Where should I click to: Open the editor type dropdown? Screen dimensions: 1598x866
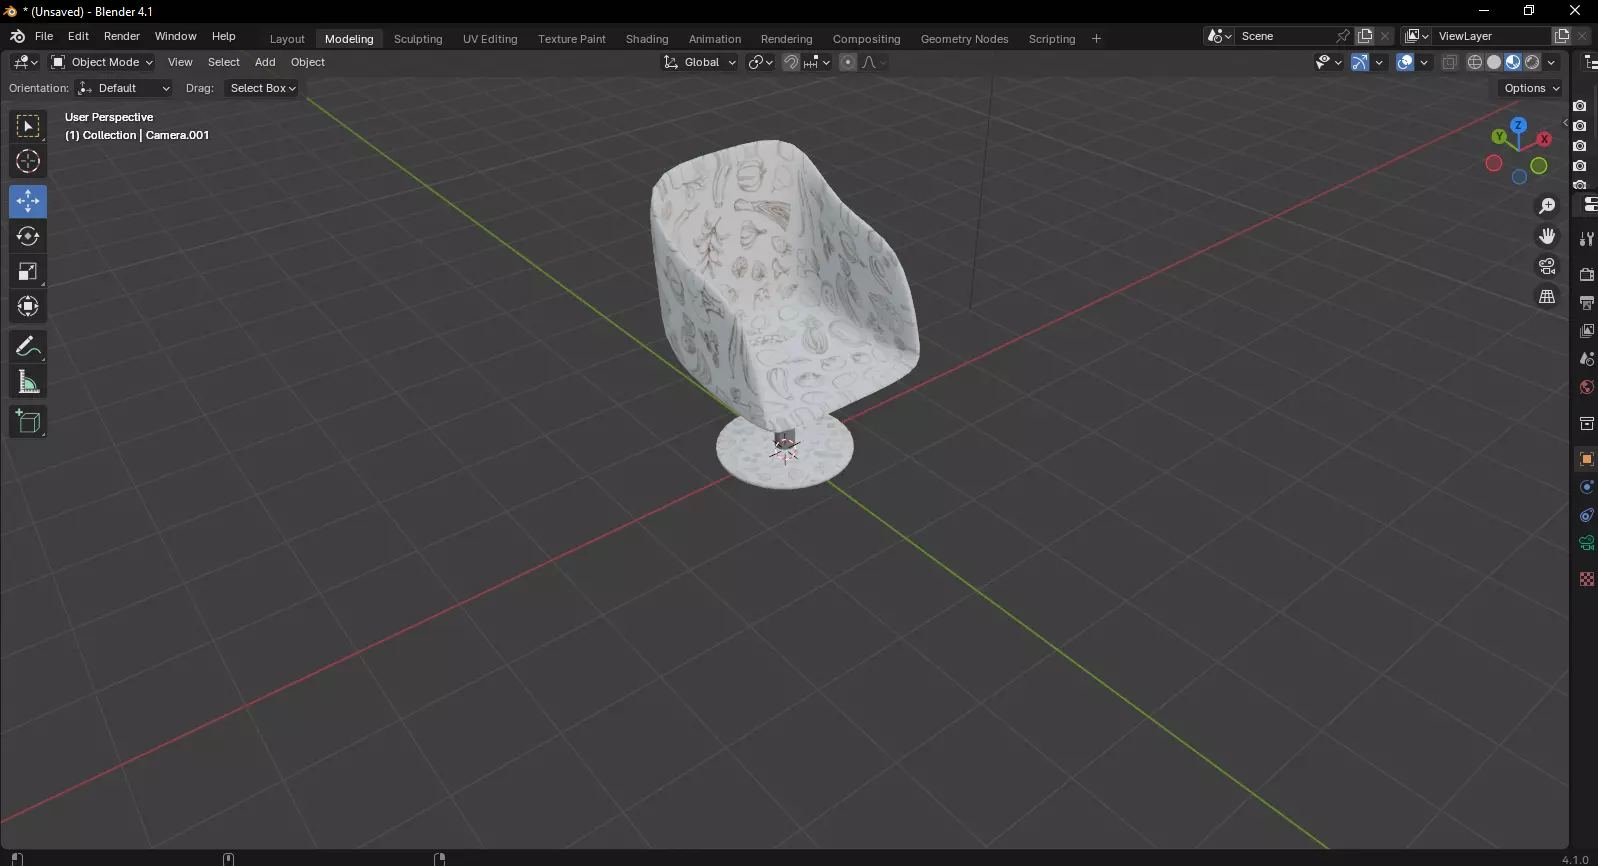[x=25, y=62]
